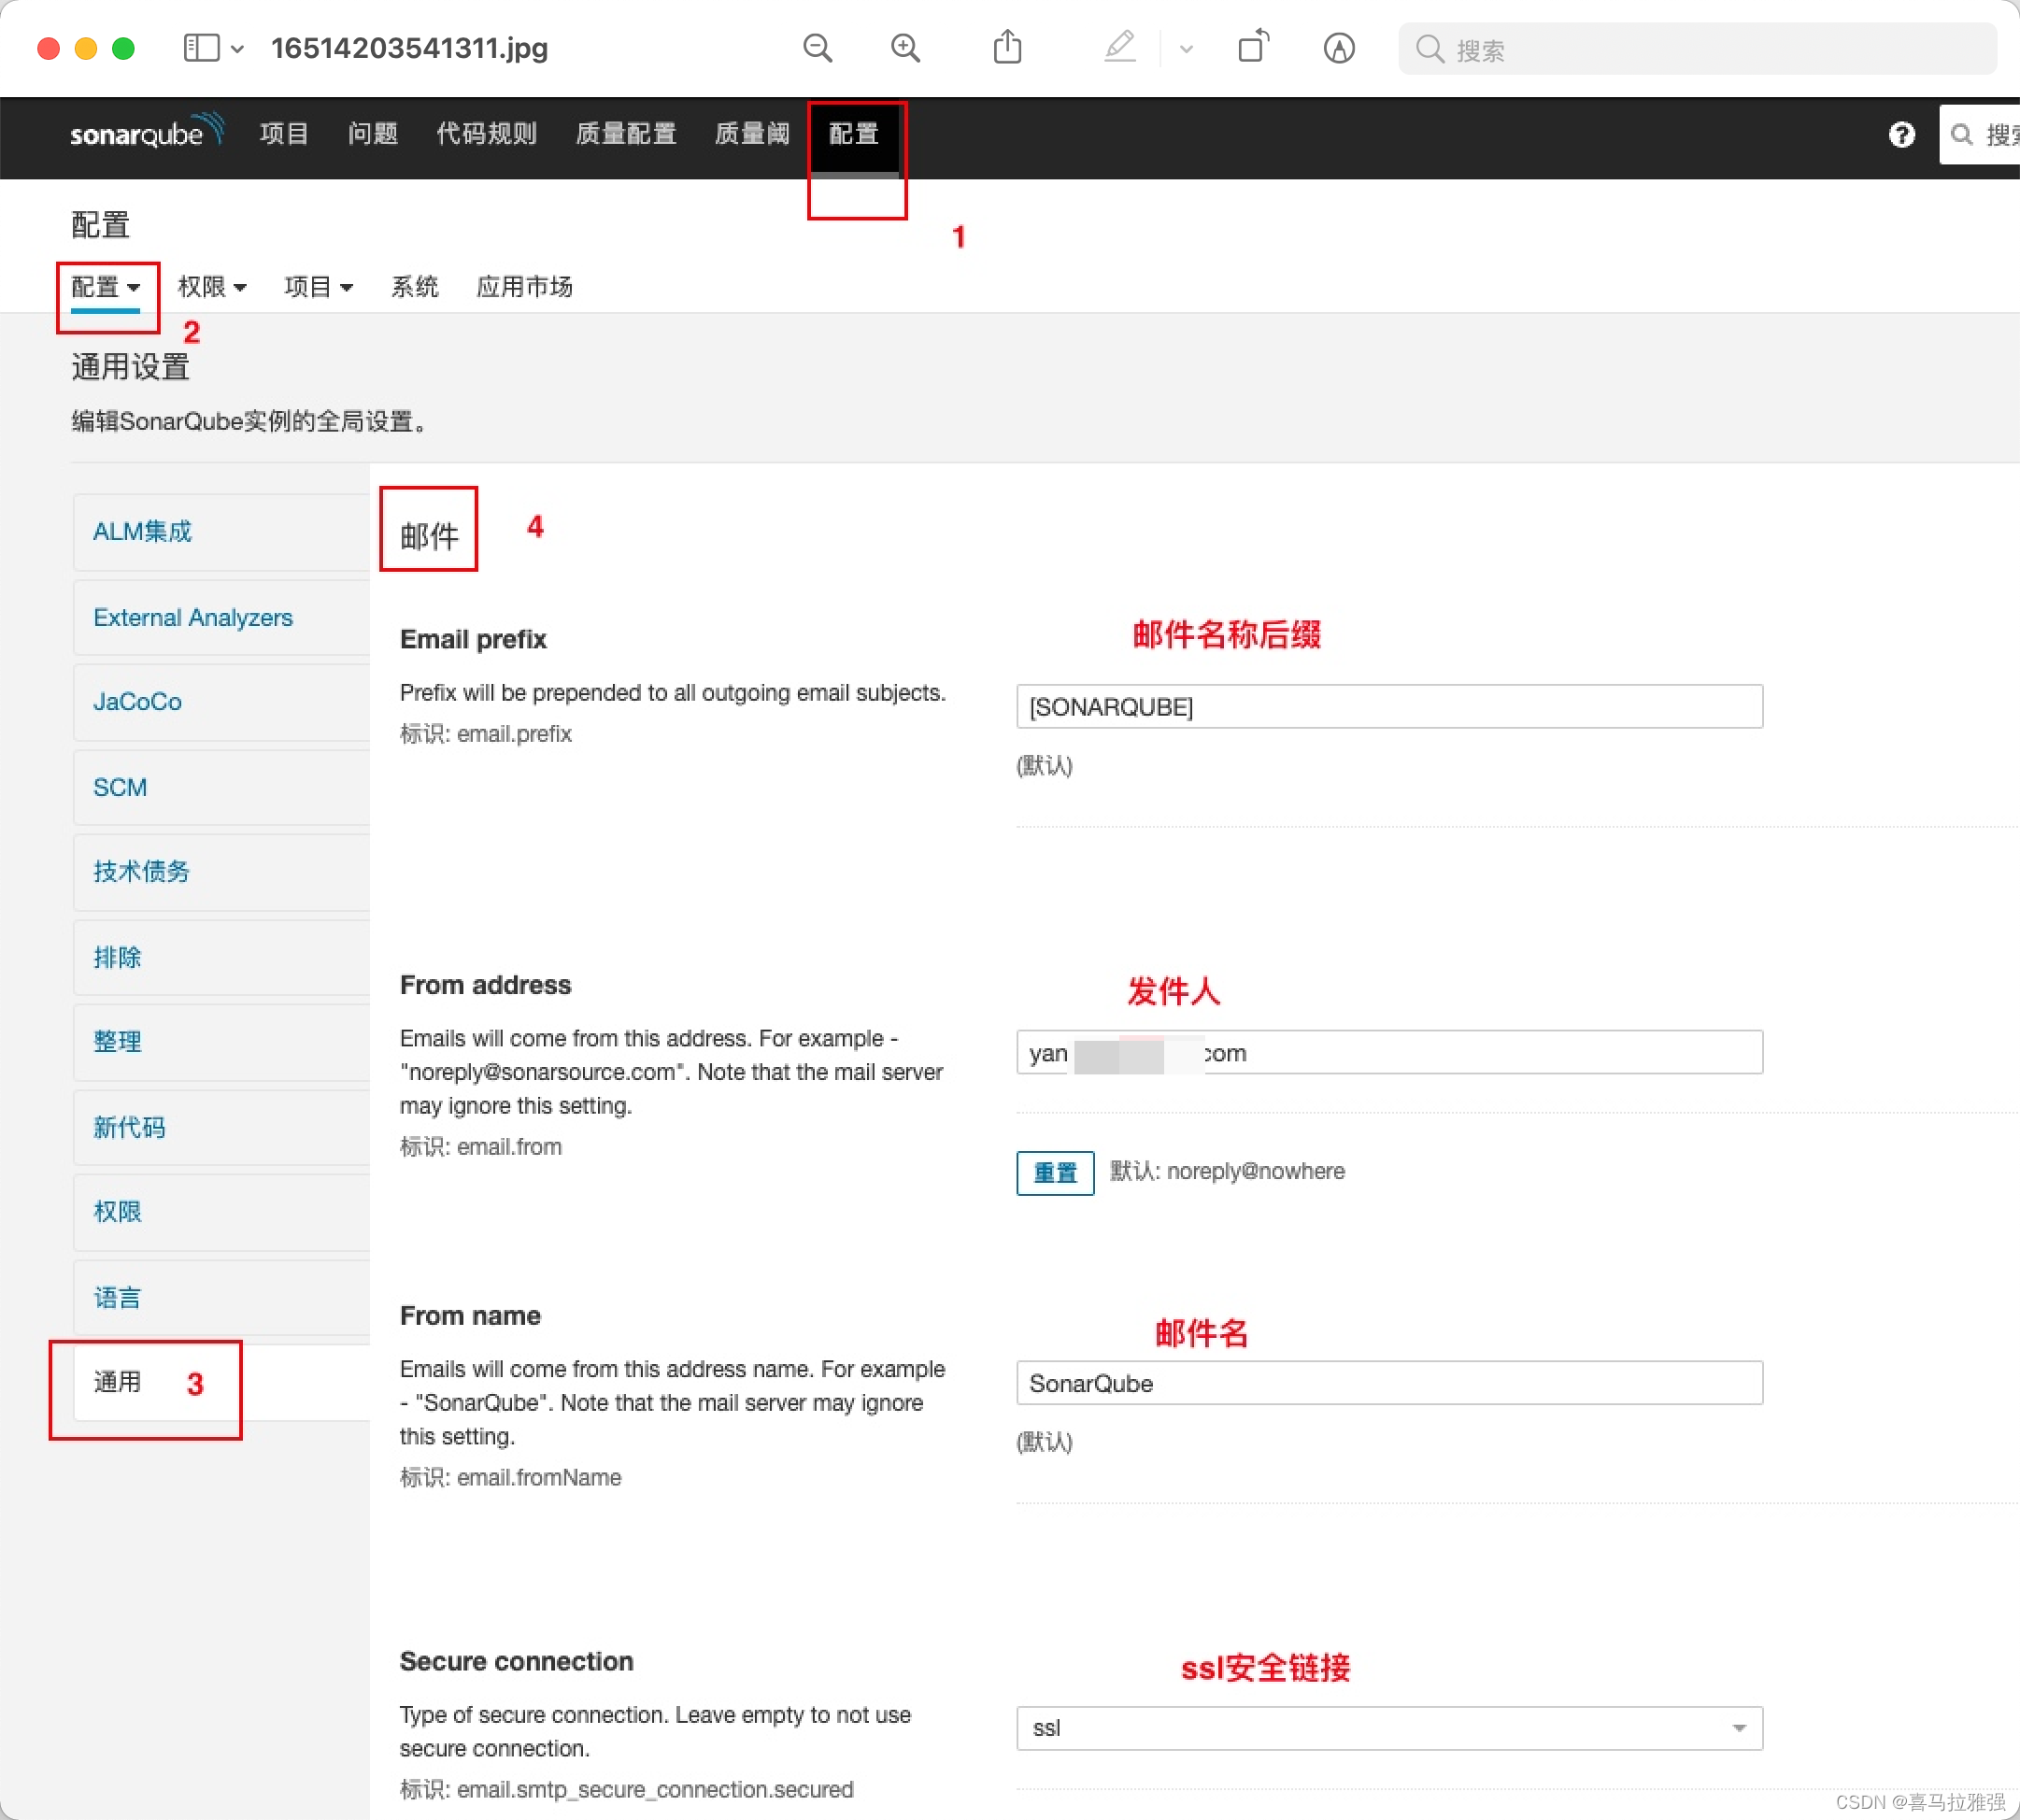Select 通用 settings category

point(221,1382)
